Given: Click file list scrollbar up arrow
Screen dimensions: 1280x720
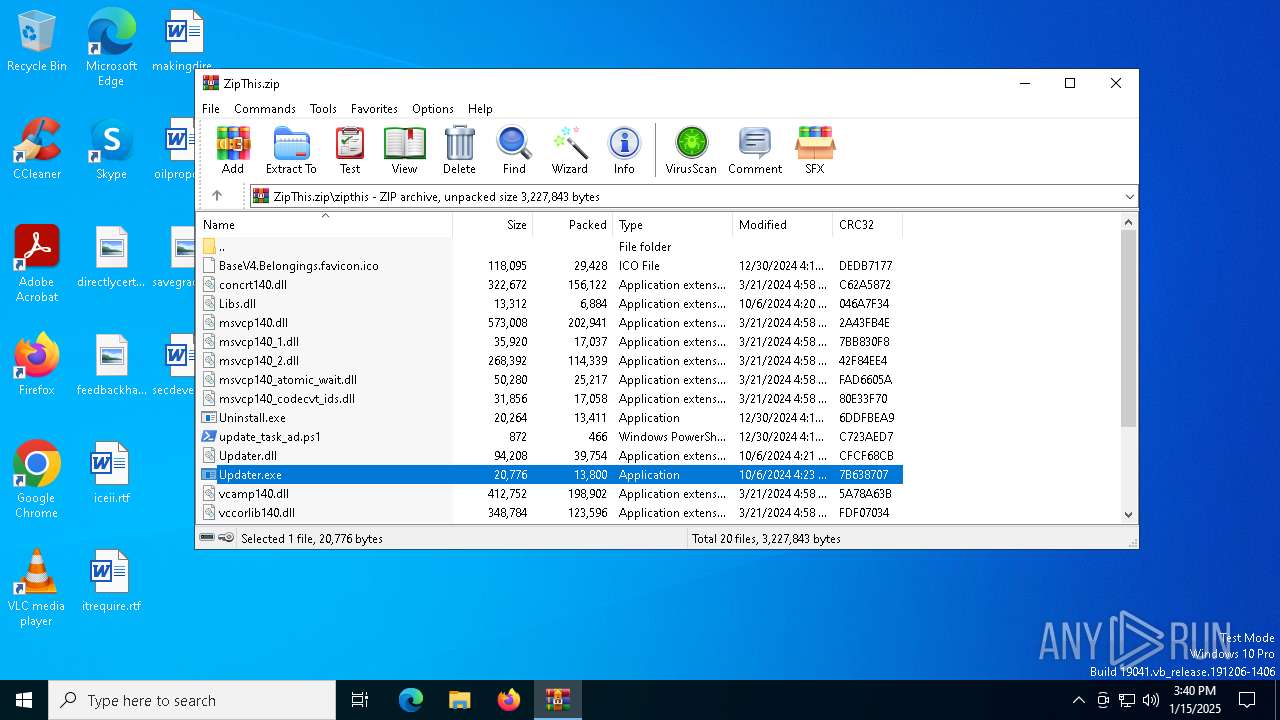Looking at the screenshot, I should (x=1129, y=222).
